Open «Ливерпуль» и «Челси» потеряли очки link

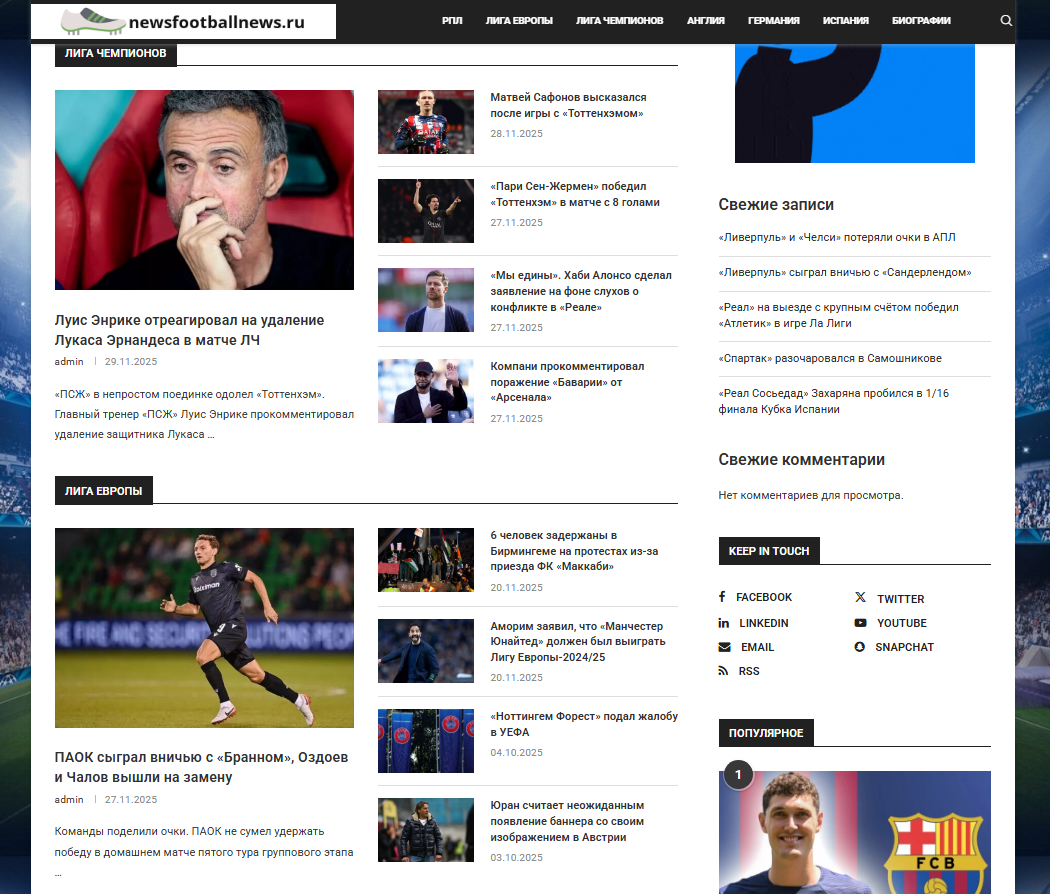(x=837, y=237)
